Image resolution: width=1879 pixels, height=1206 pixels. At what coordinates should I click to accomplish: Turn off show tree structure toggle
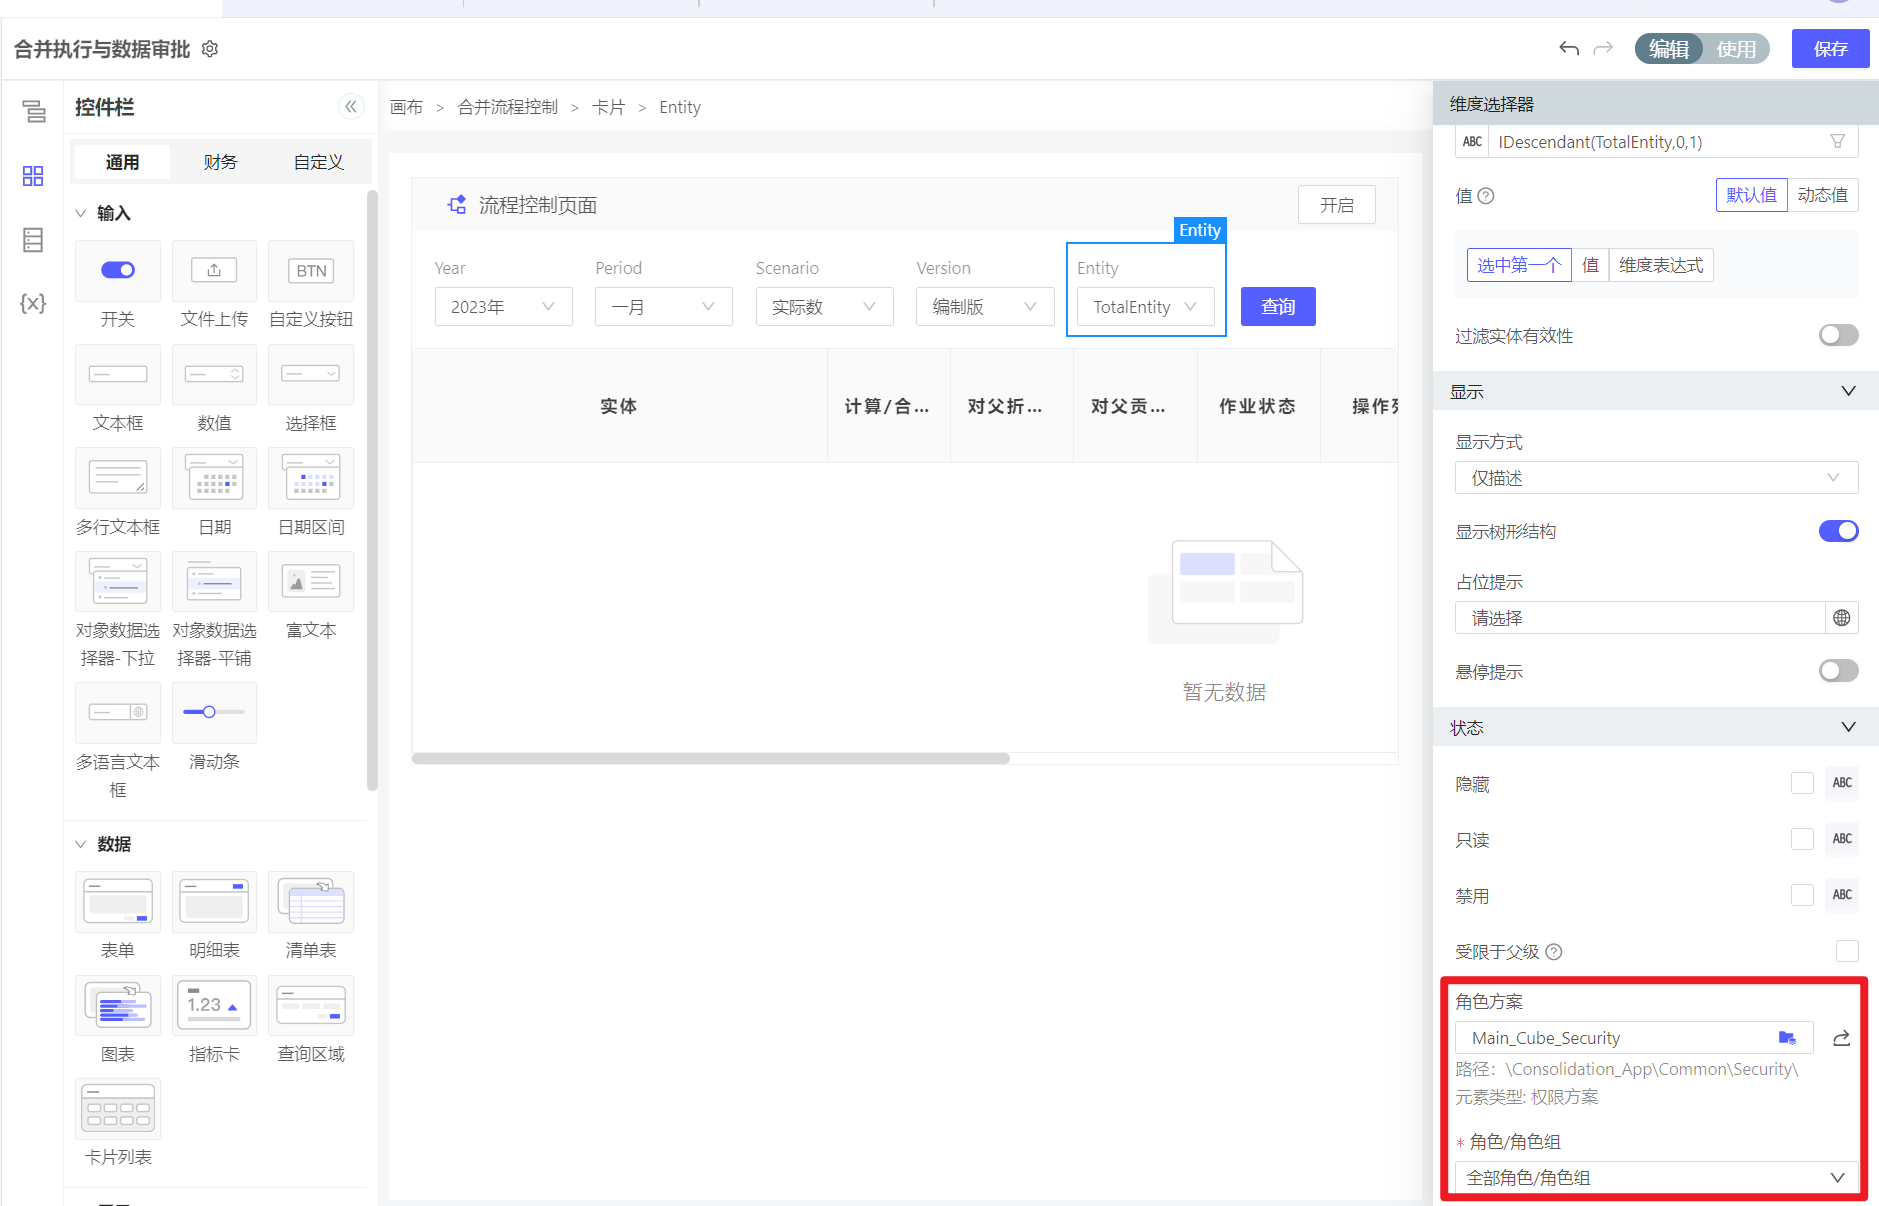point(1837,531)
